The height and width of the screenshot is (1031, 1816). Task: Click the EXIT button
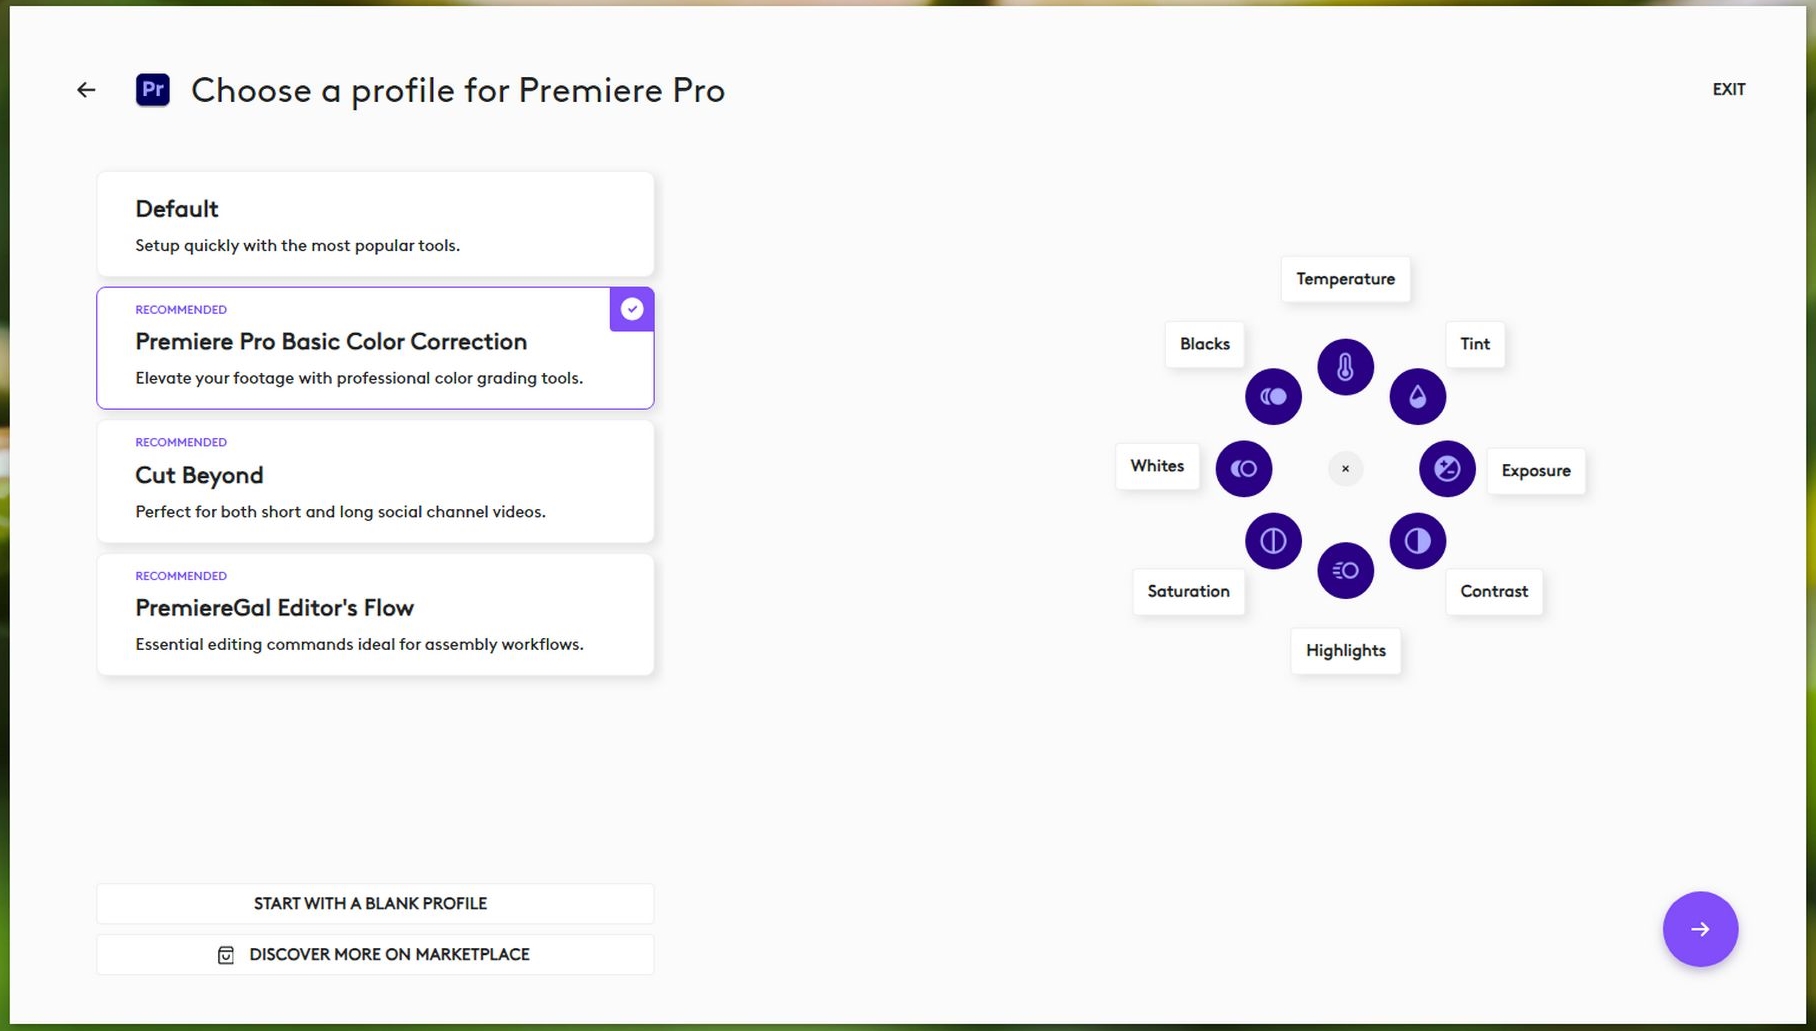(1728, 89)
